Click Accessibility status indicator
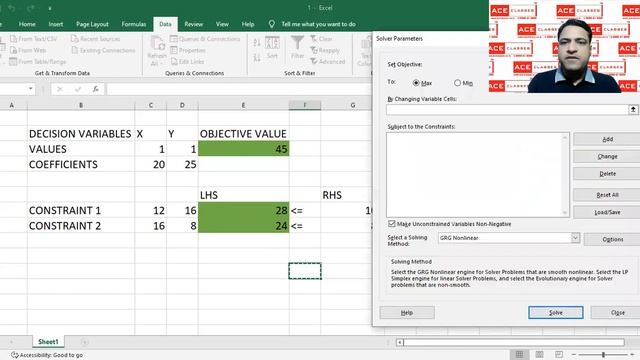This screenshot has height=360, width=640. (x=47, y=355)
